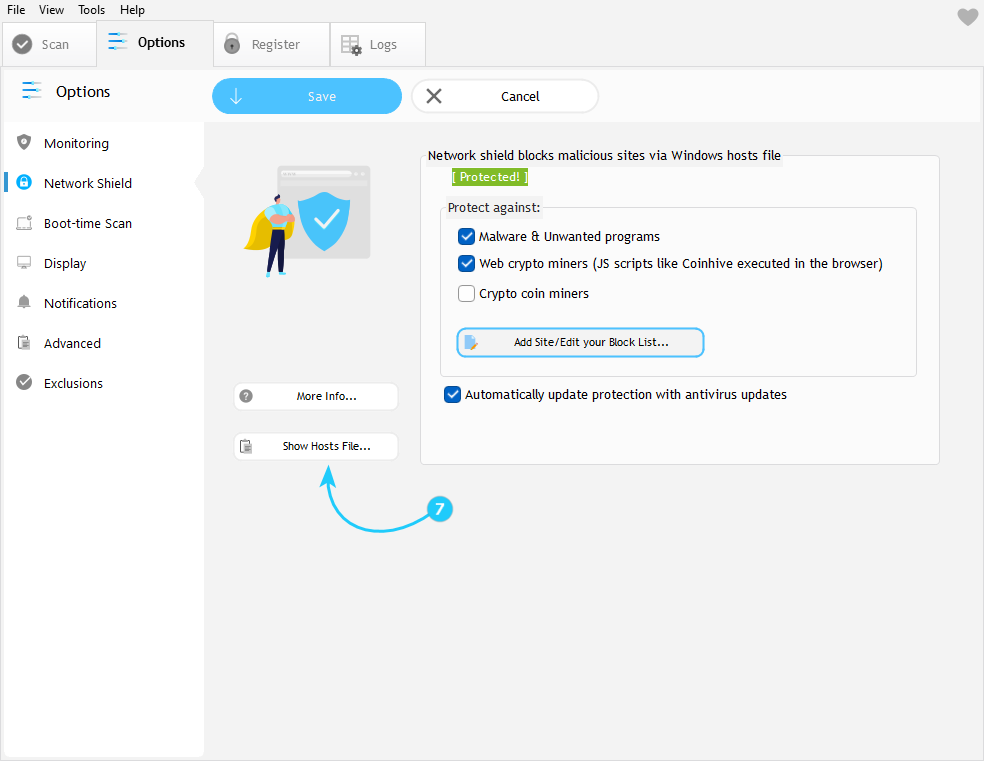Click the Monitoring shield icon in sidebar

[24, 143]
